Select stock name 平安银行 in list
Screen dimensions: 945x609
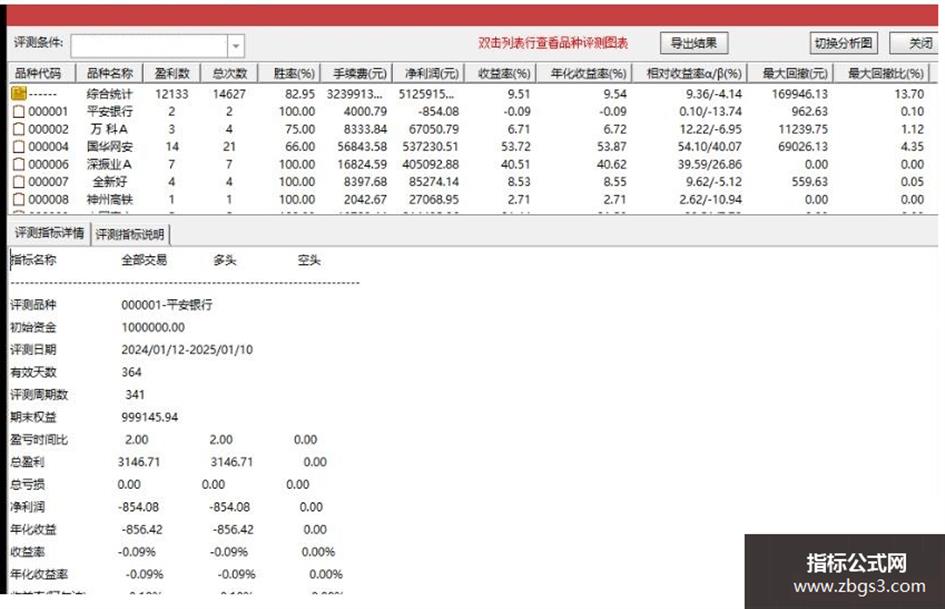[x=109, y=112]
